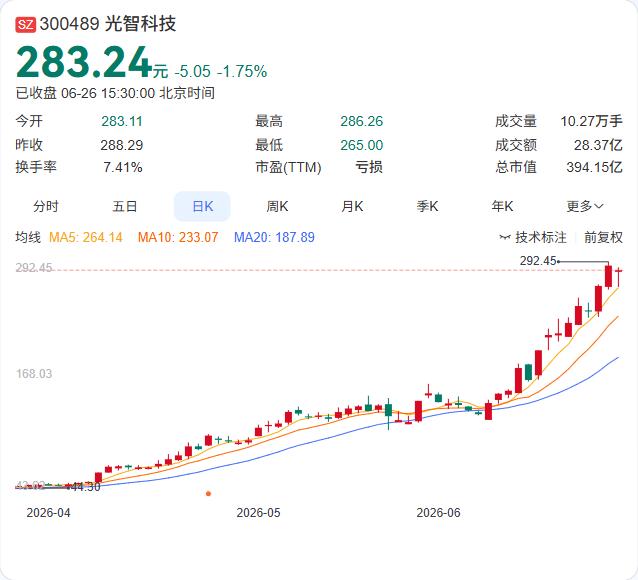The image size is (638, 580).
Task: Click the 市盈(TTM) value 亏损
Action: [x=369, y=167]
